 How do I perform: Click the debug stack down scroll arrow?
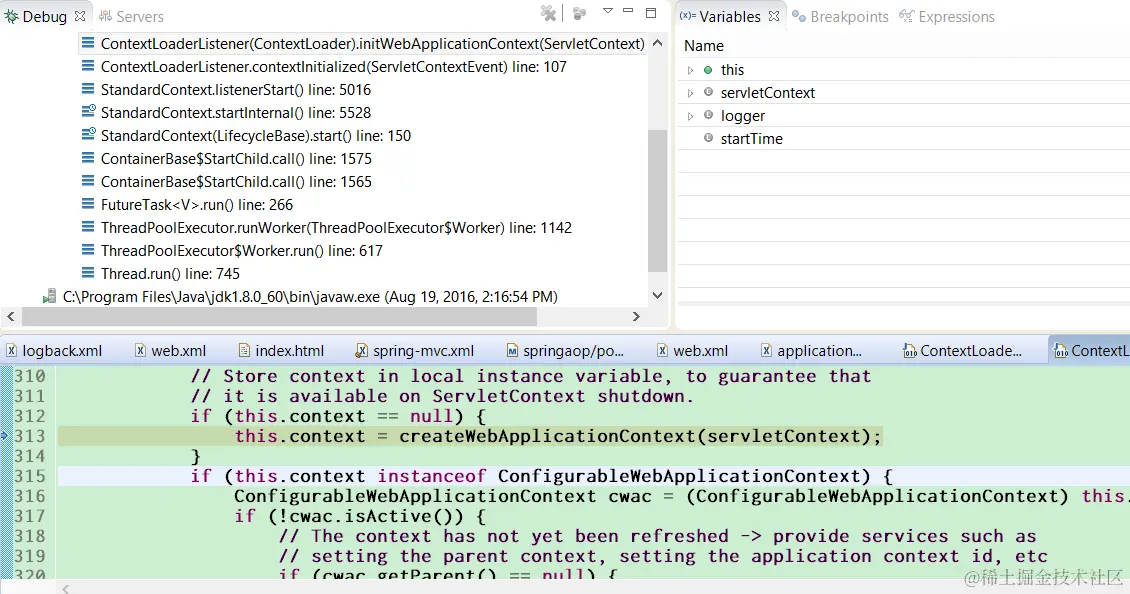(657, 295)
